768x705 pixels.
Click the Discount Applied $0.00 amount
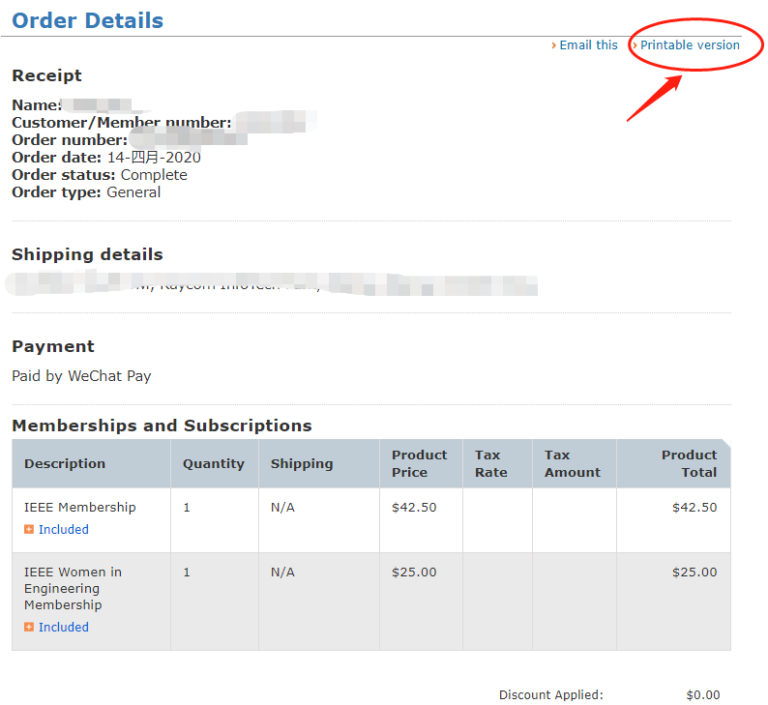coord(702,695)
